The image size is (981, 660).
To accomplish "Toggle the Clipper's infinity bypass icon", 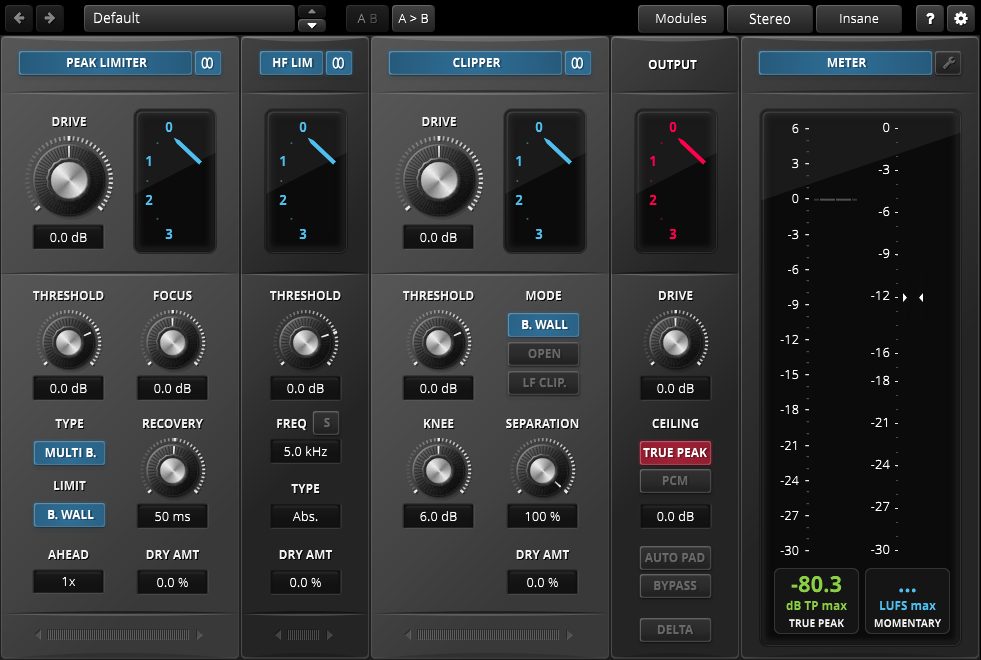I will pyautogui.click(x=577, y=62).
